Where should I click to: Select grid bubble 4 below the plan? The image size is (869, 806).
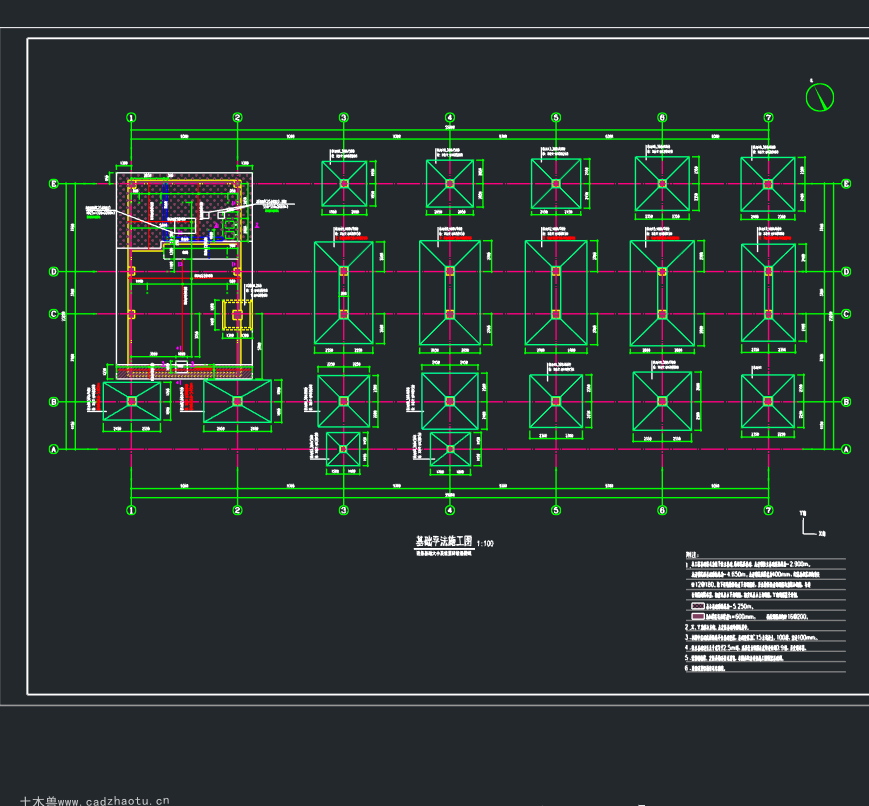point(450,510)
